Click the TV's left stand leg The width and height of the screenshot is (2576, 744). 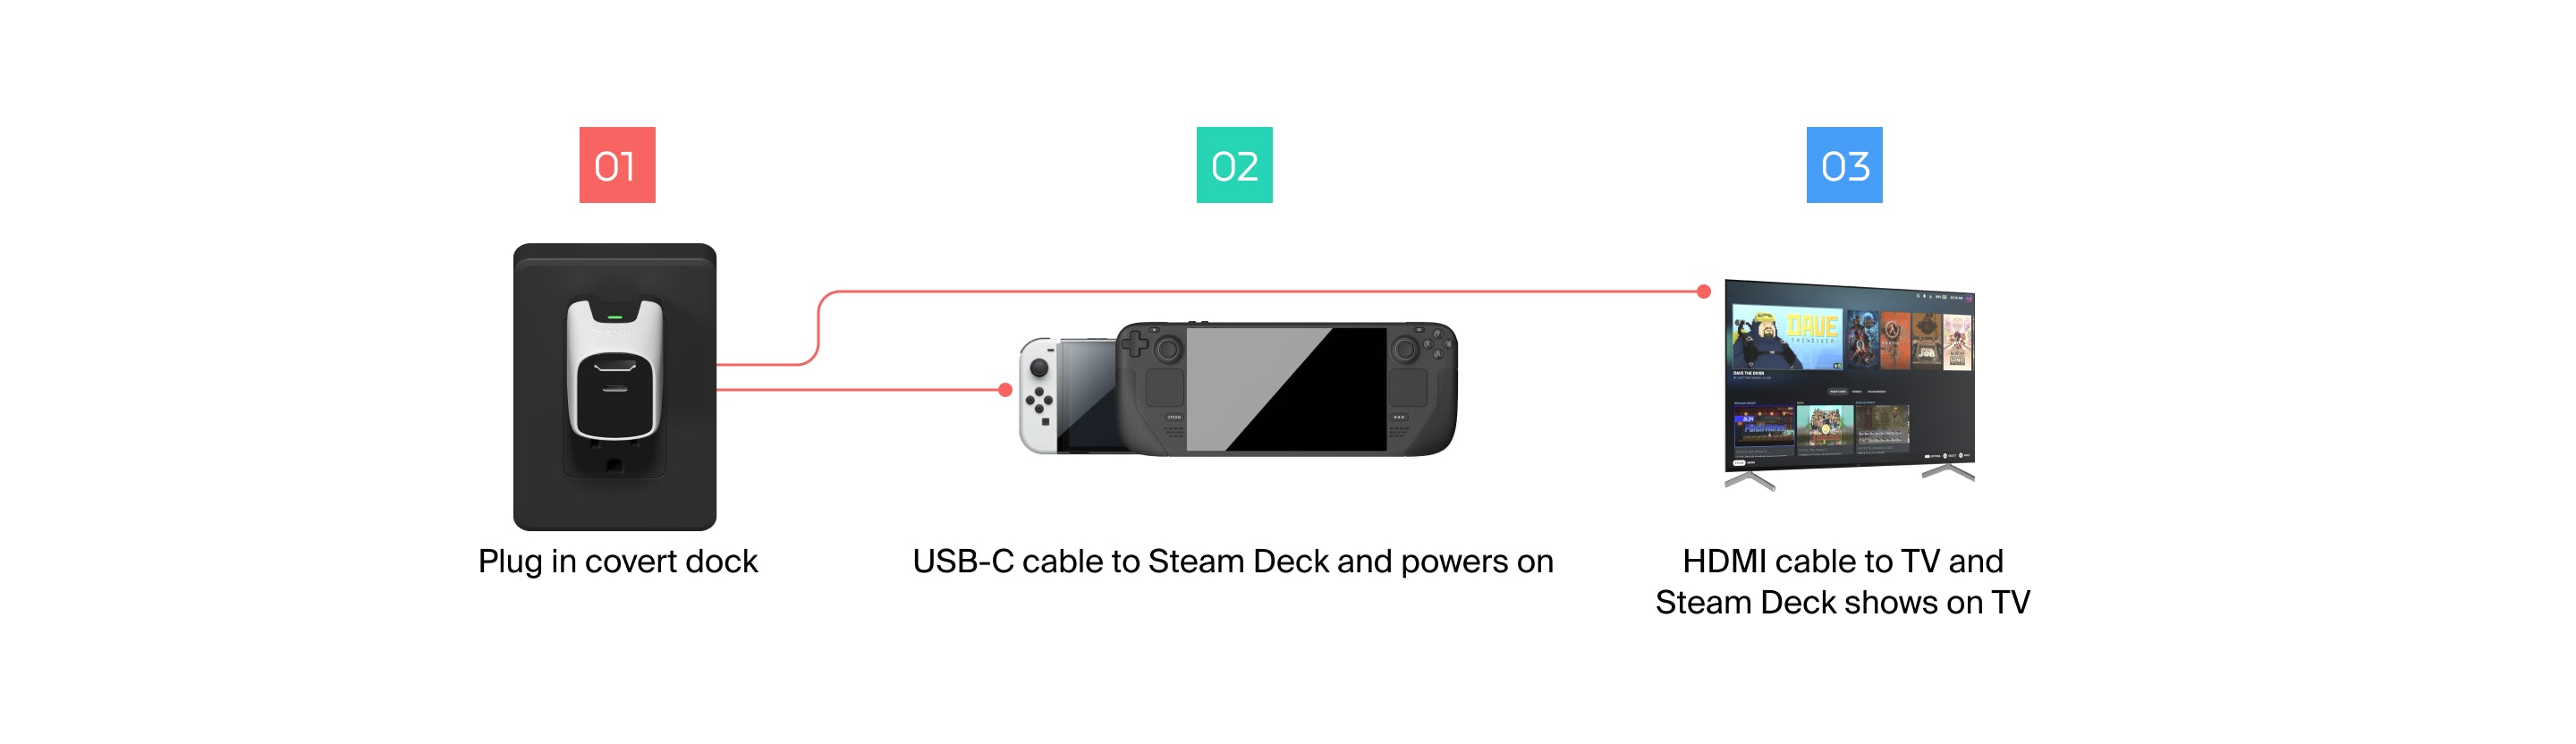(x=1750, y=481)
